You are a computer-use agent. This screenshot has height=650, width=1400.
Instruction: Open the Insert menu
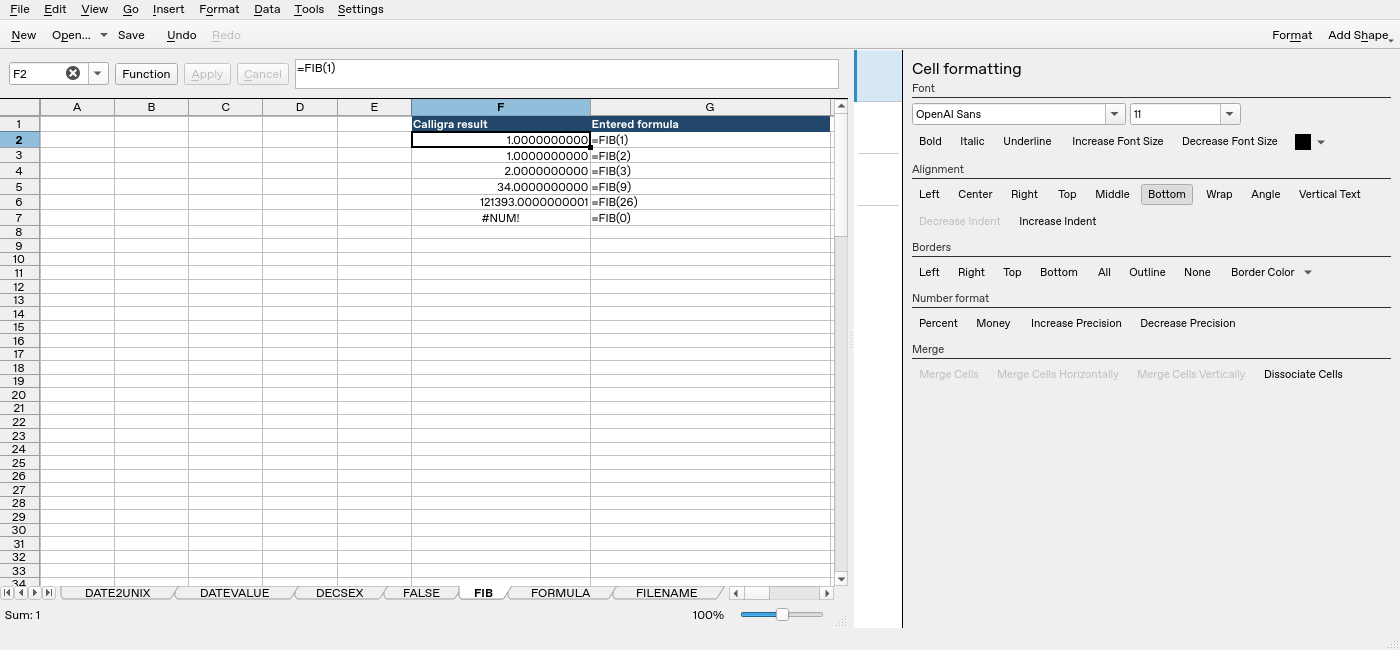click(x=168, y=9)
